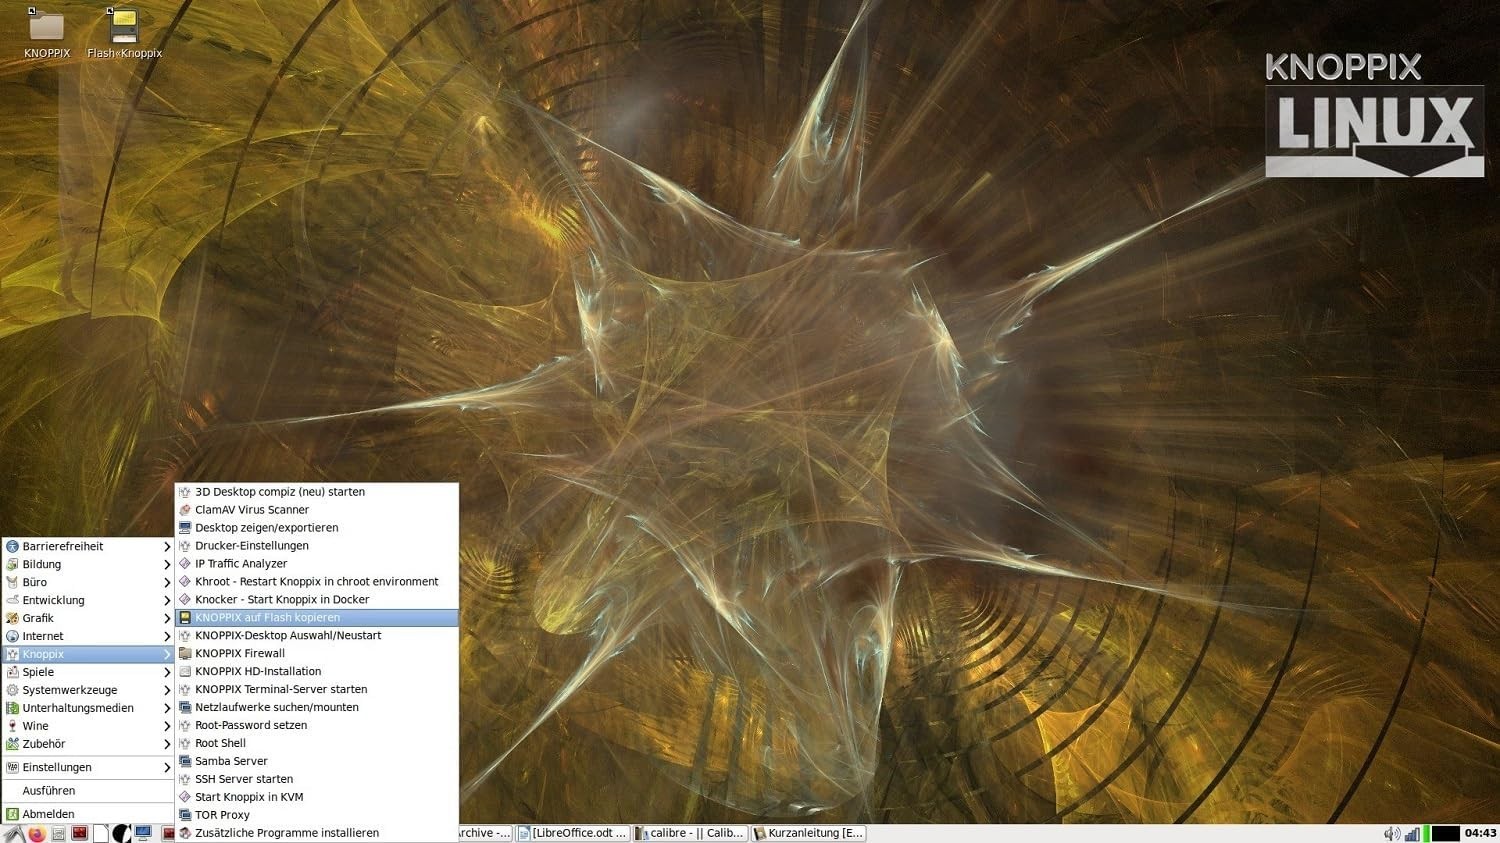This screenshot has height=843, width=1500.
Task: Open the Zubehör menu category
Action: (x=88, y=744)
